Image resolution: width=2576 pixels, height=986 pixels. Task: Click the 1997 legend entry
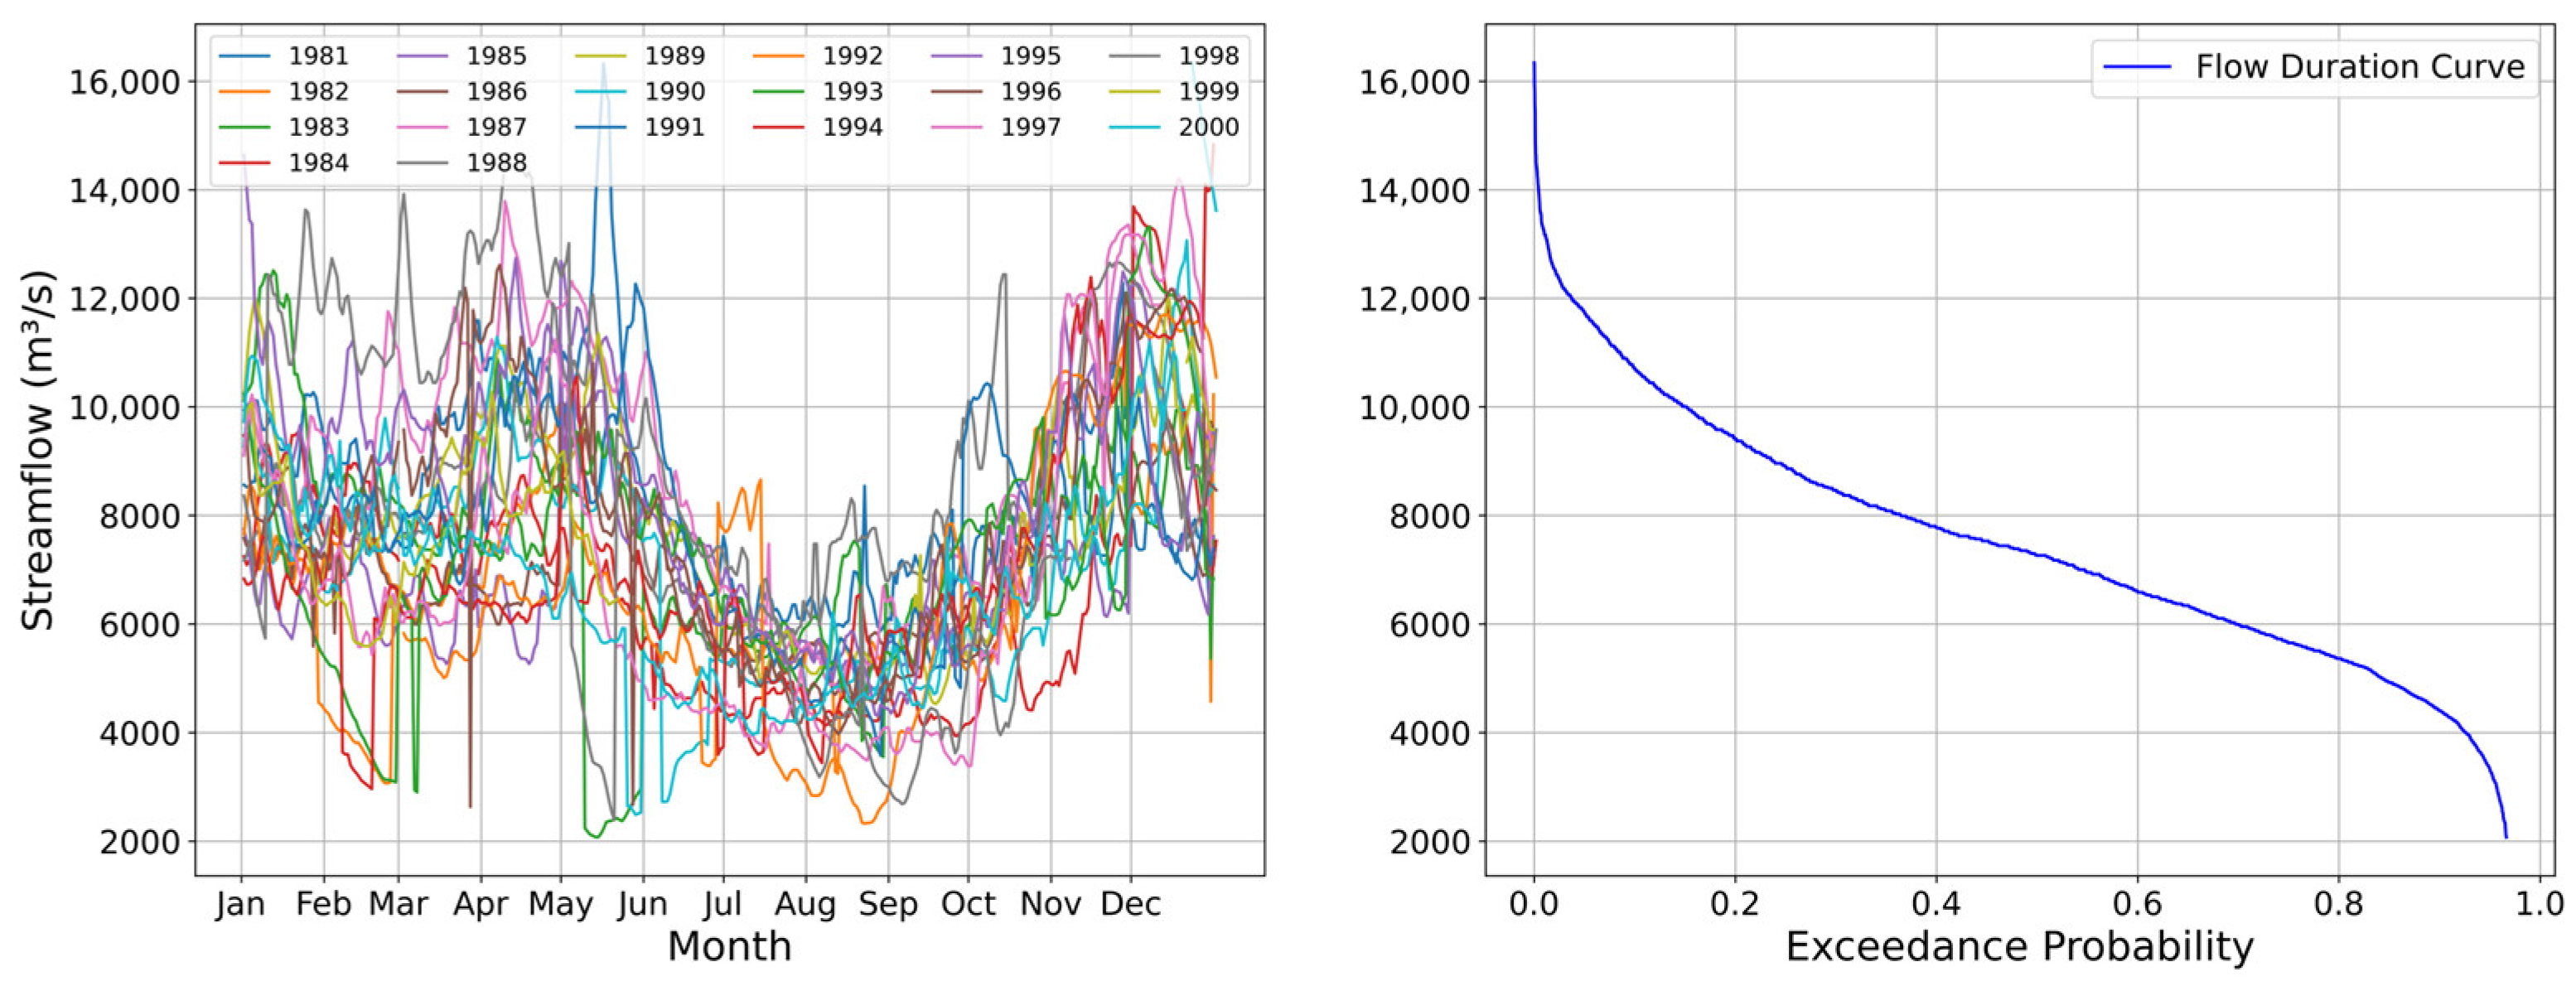[x=1030, y=127]
